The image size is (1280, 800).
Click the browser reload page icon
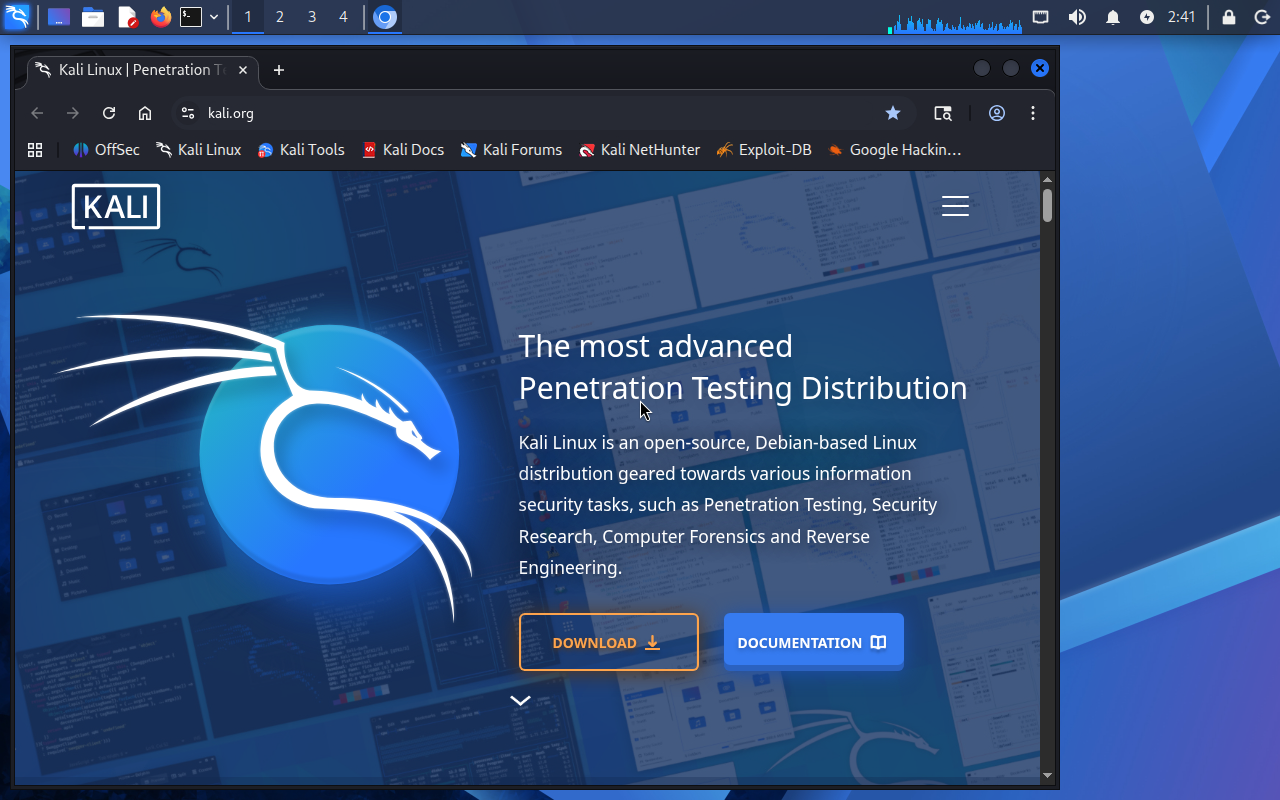(109, 113)
